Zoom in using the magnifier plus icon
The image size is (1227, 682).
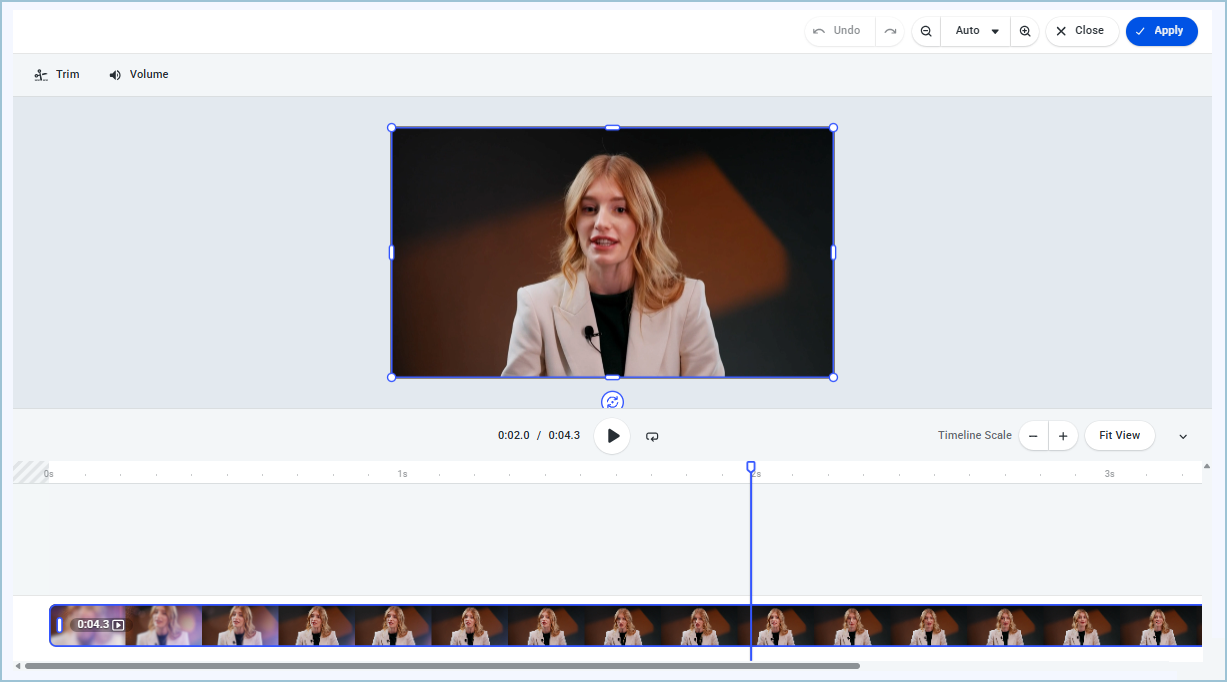point(1024,31)
